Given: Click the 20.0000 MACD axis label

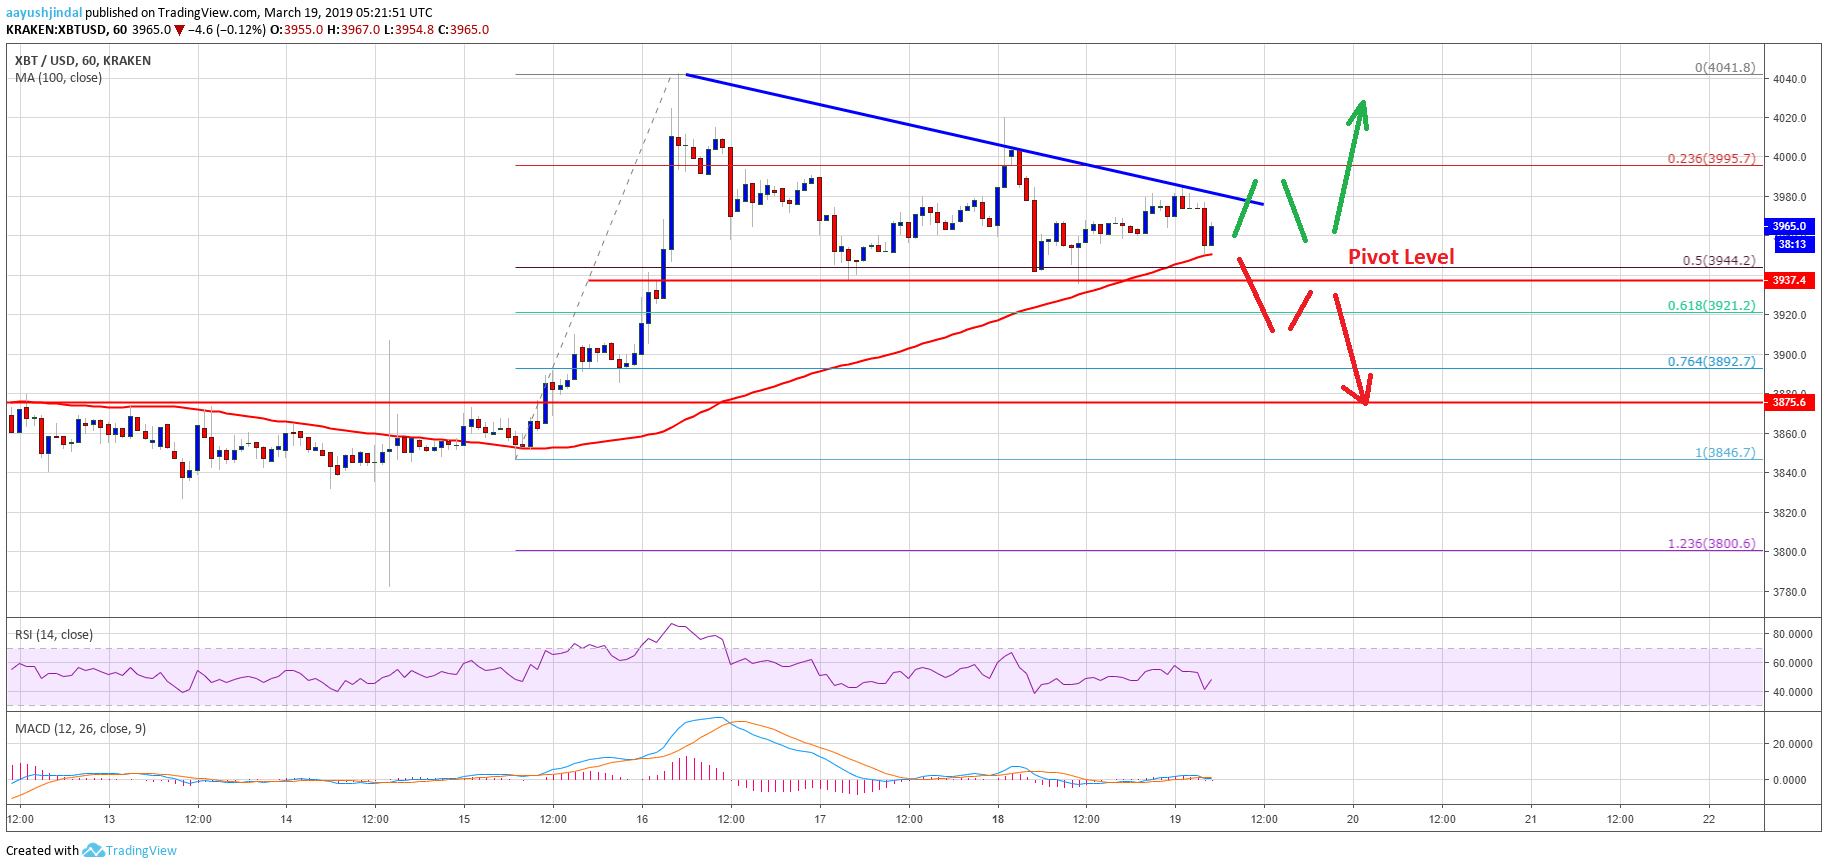Looking at the screenshot, I should [1793, 745].
